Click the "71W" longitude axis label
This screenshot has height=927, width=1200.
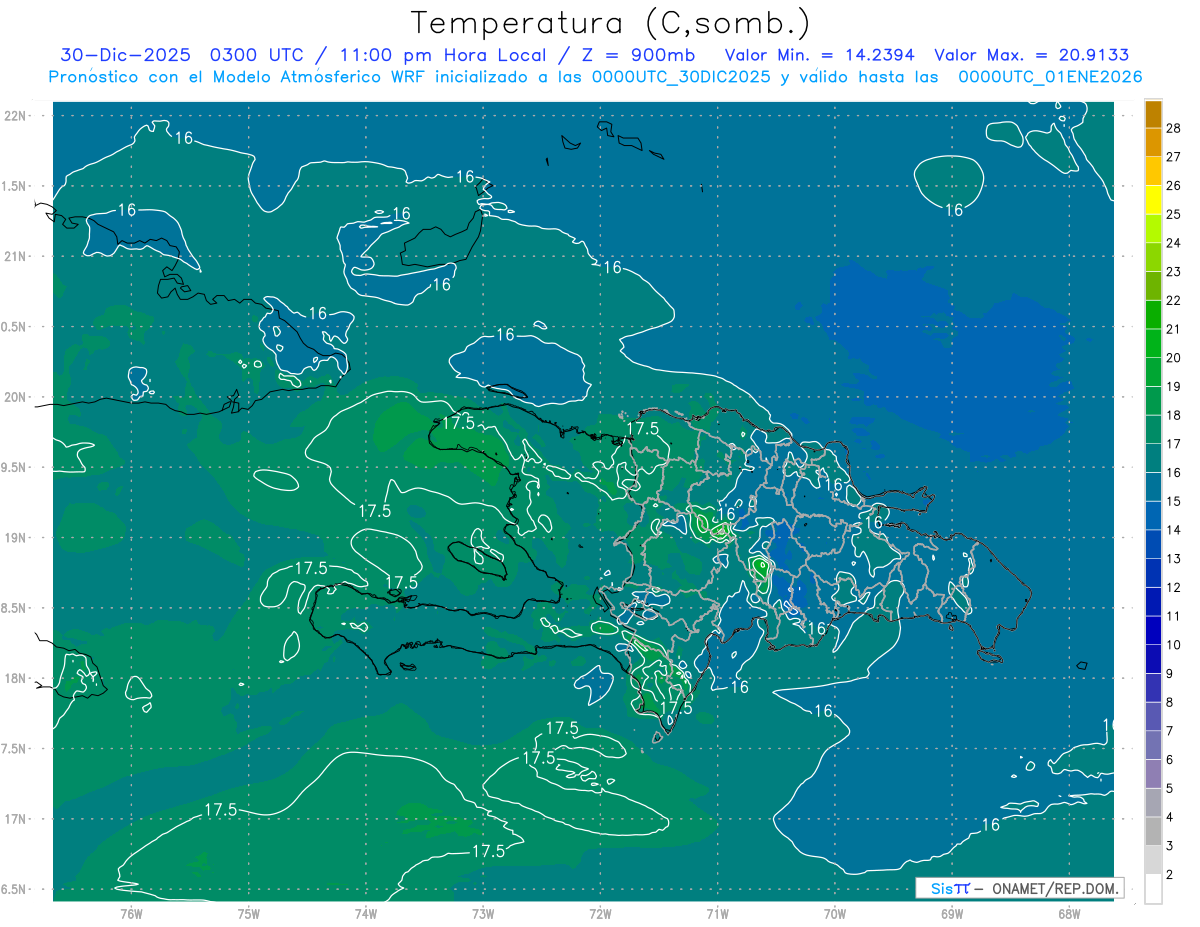[717, 913]
